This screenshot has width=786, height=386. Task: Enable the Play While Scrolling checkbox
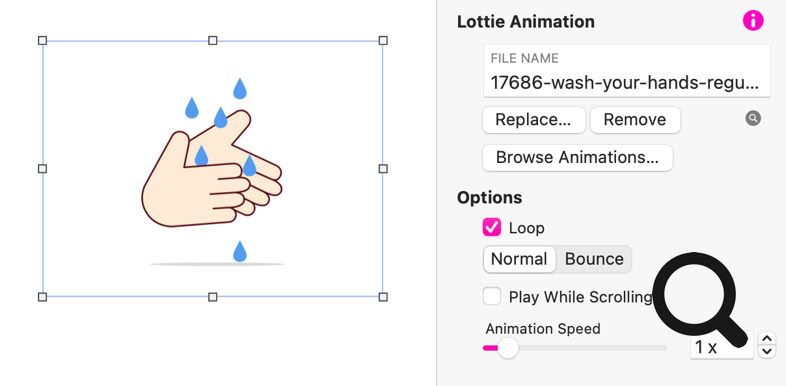[492, 296]
